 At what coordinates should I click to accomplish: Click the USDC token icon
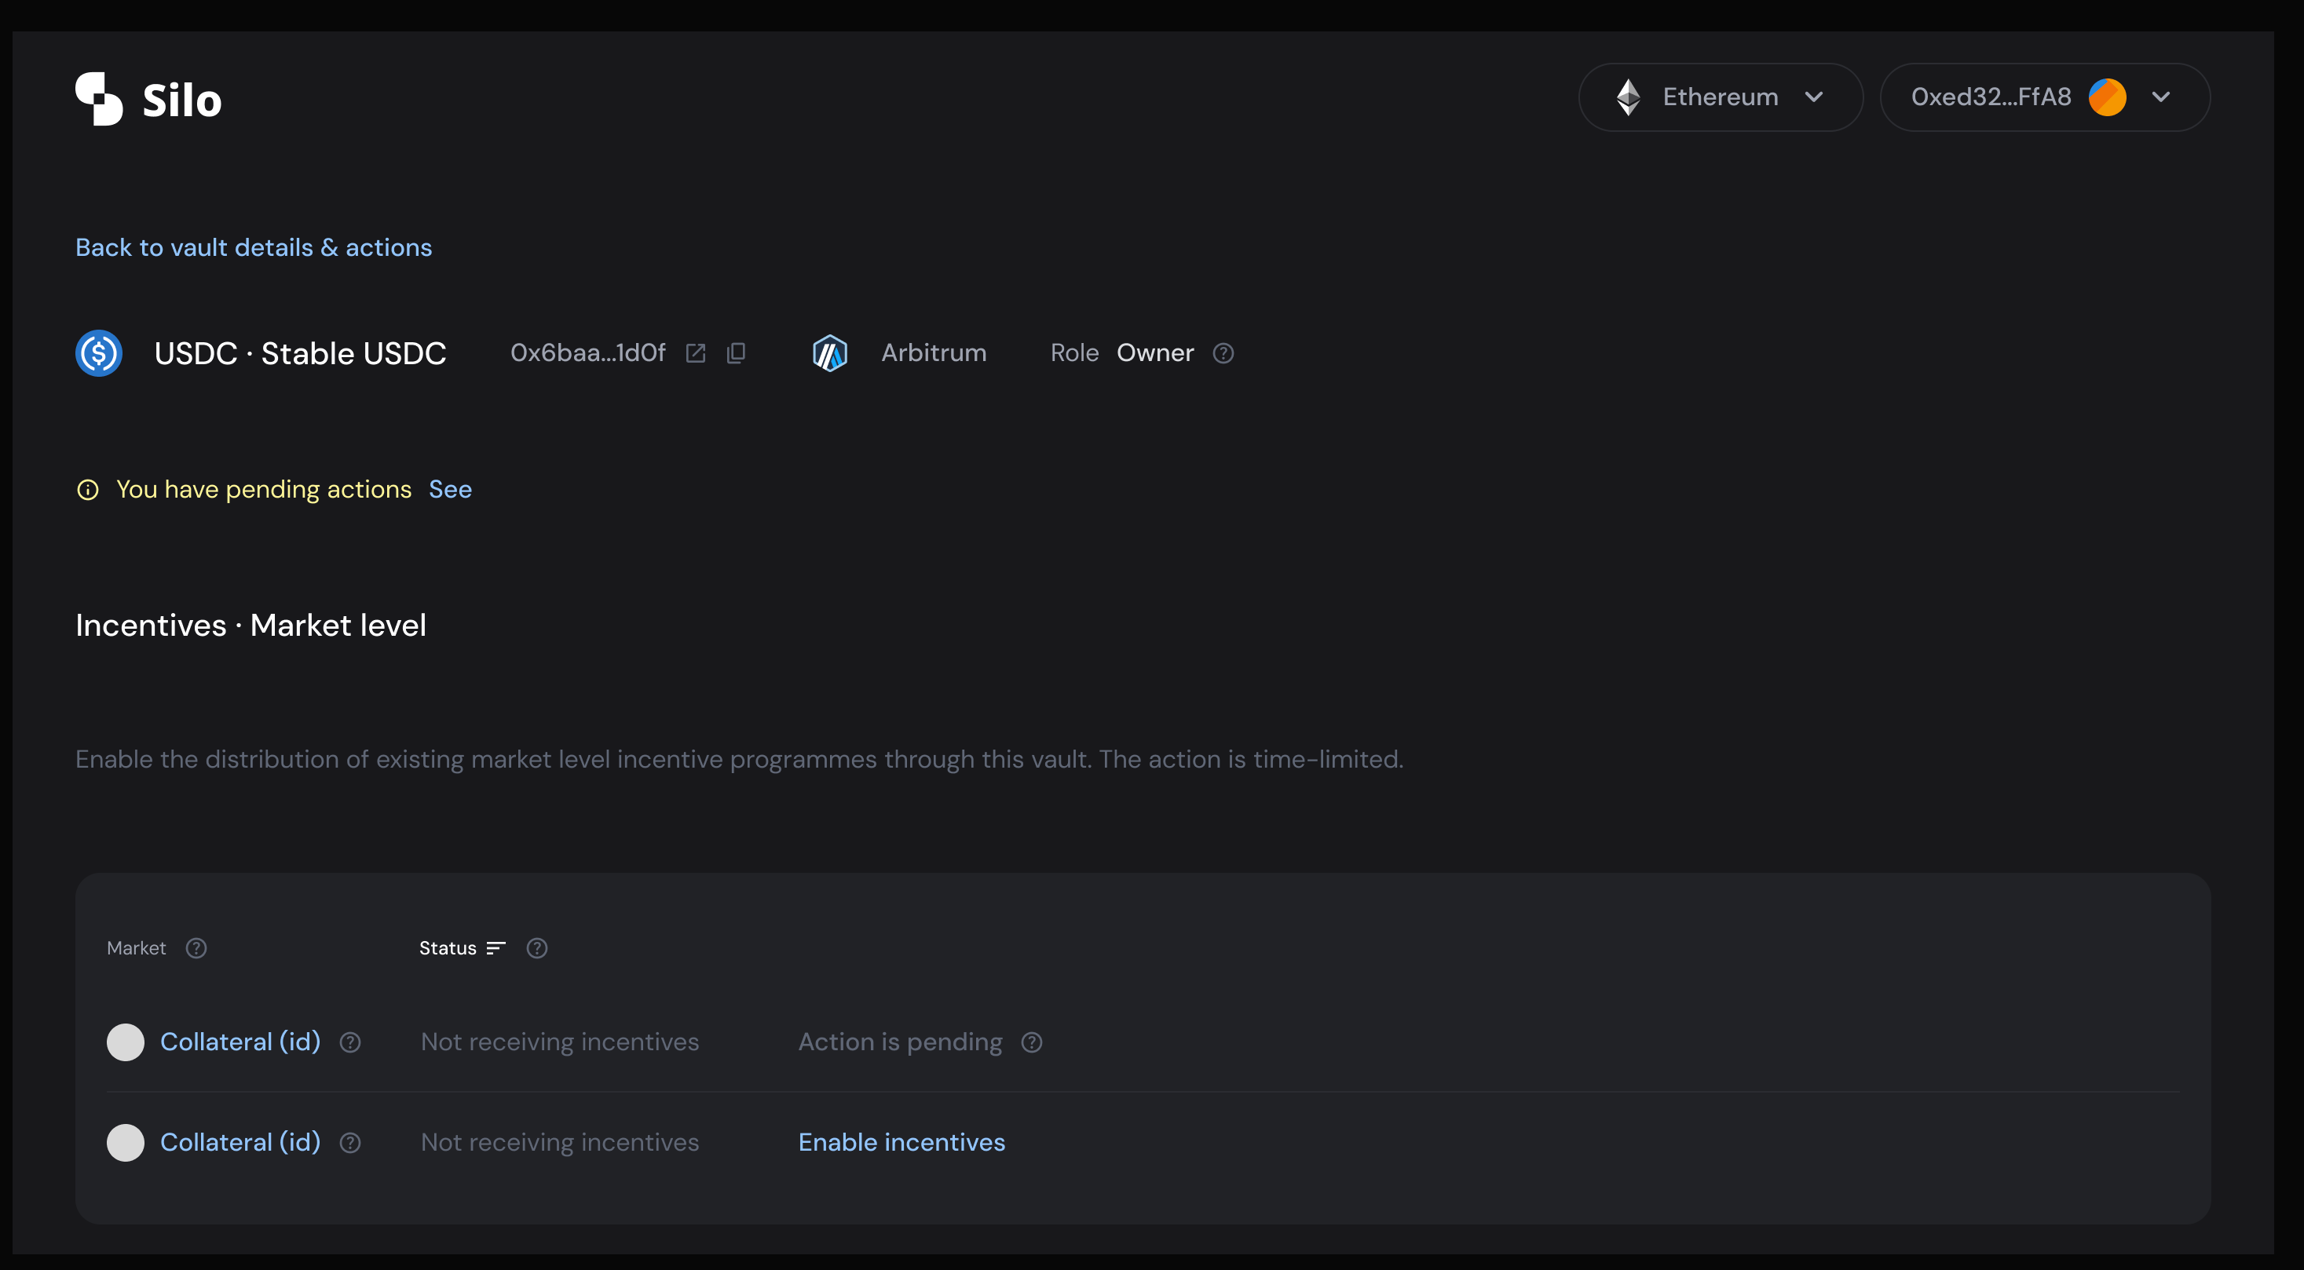point(99,353)
